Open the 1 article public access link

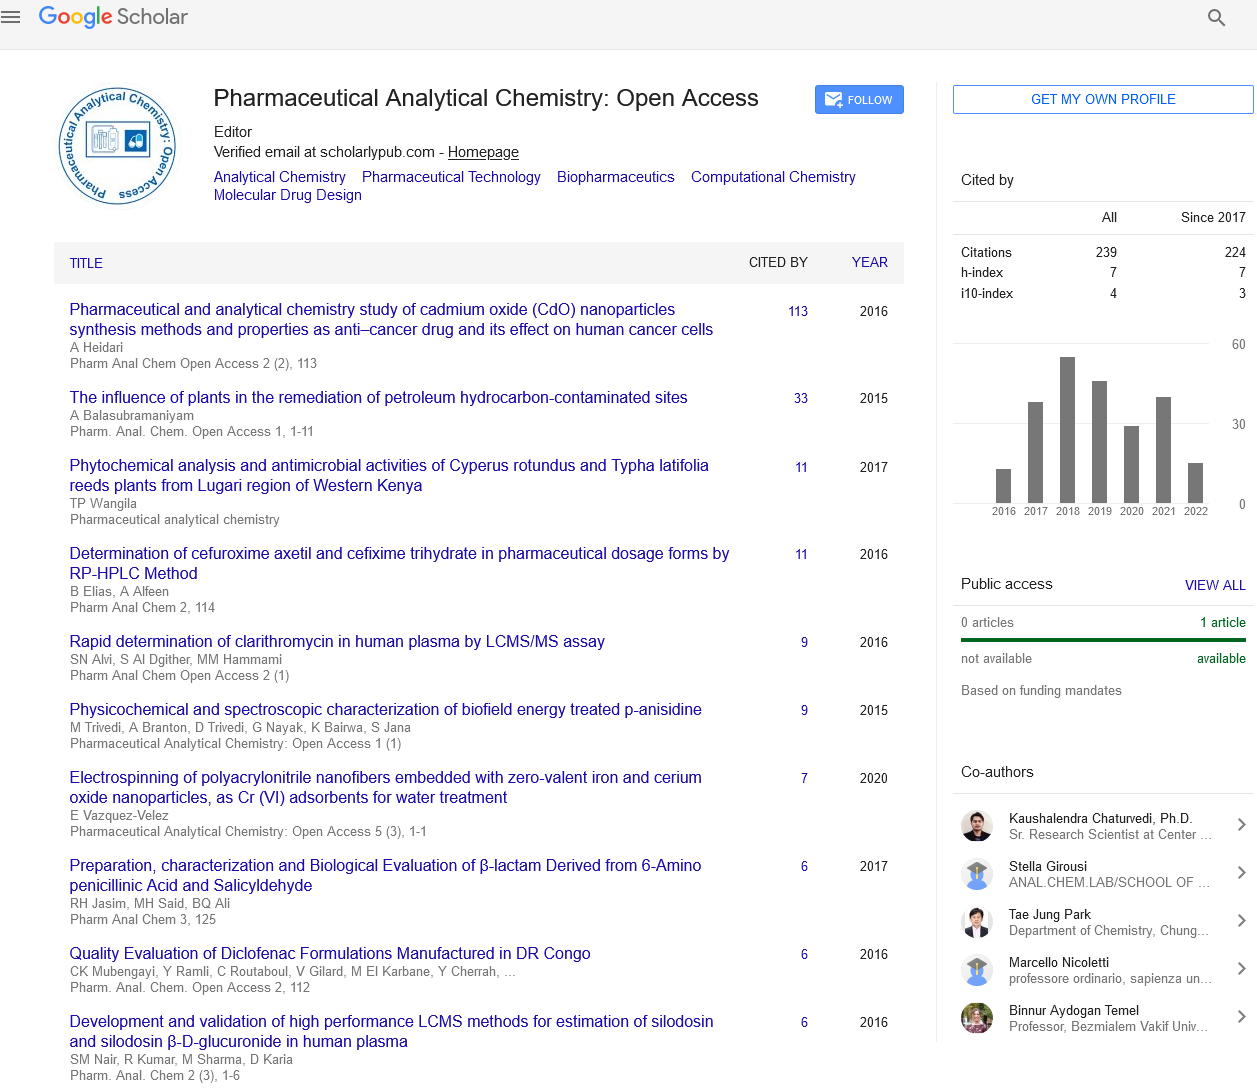1223,622
